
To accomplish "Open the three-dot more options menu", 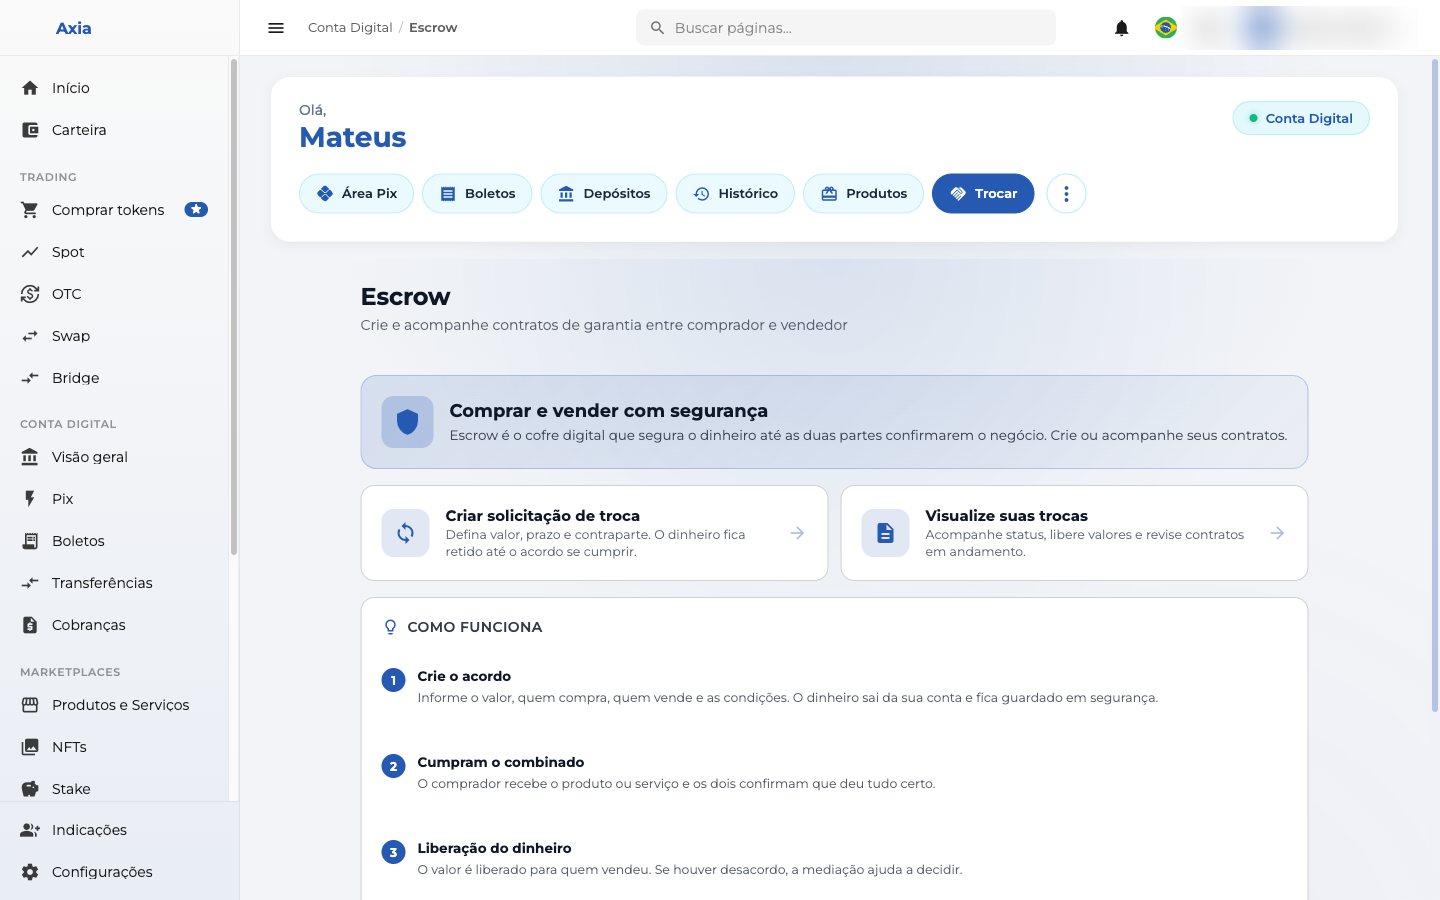I will coord(1066,194).
